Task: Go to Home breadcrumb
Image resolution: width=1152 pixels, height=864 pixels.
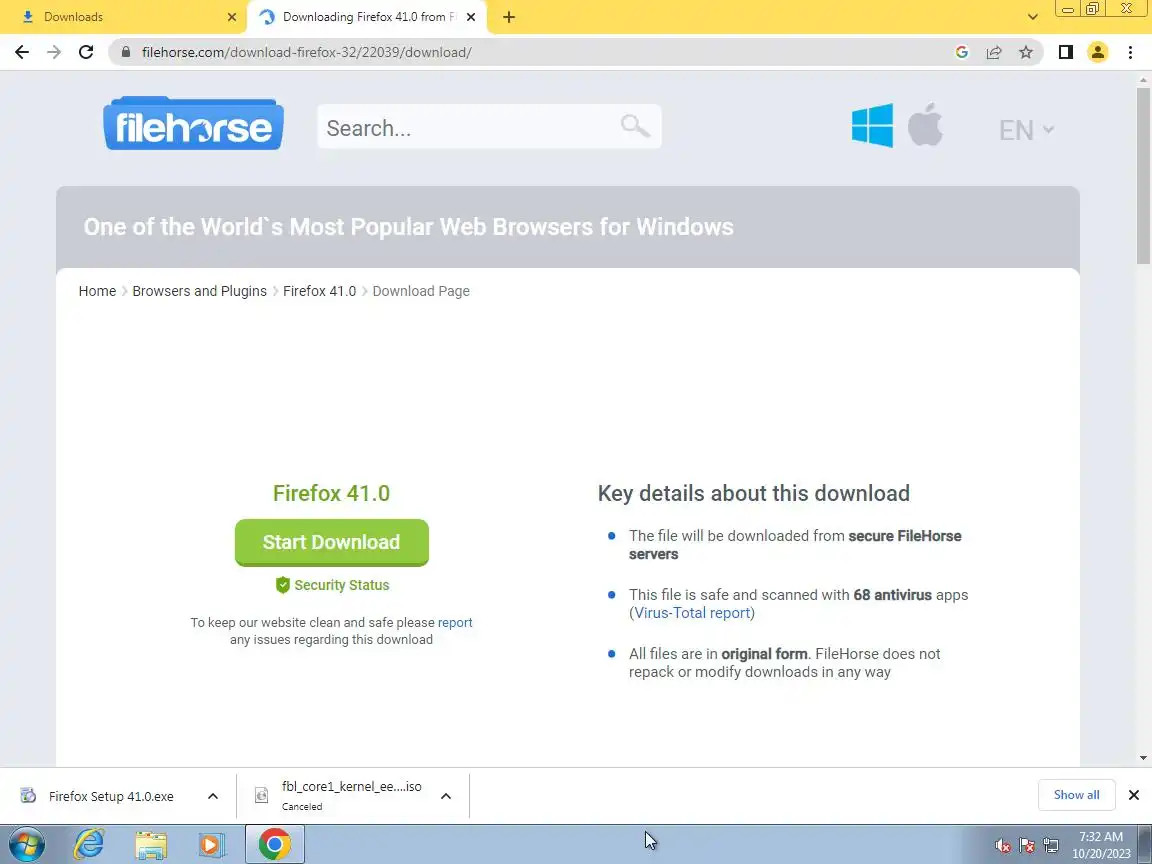Action: coord(97,291)
